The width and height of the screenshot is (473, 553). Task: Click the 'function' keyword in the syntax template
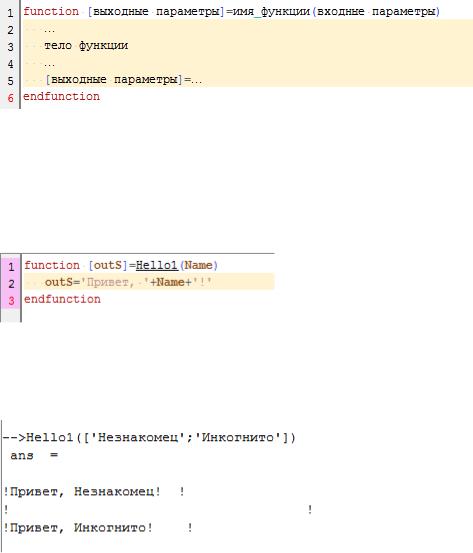51,12
